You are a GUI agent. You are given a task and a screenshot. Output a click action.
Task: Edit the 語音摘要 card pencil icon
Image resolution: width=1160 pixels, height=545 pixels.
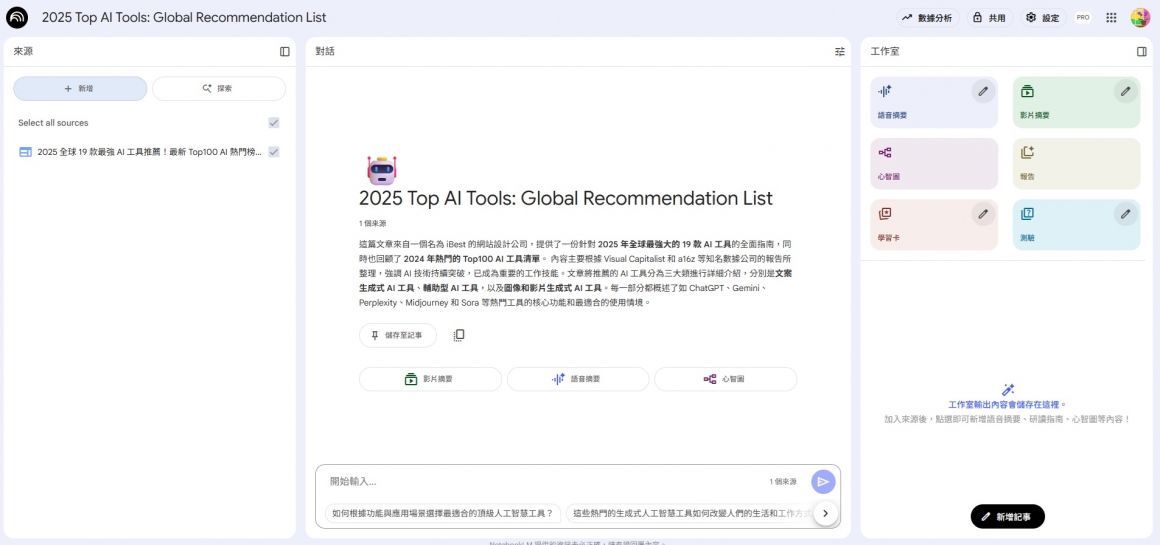pyautogui.click(x=983, y=92)
